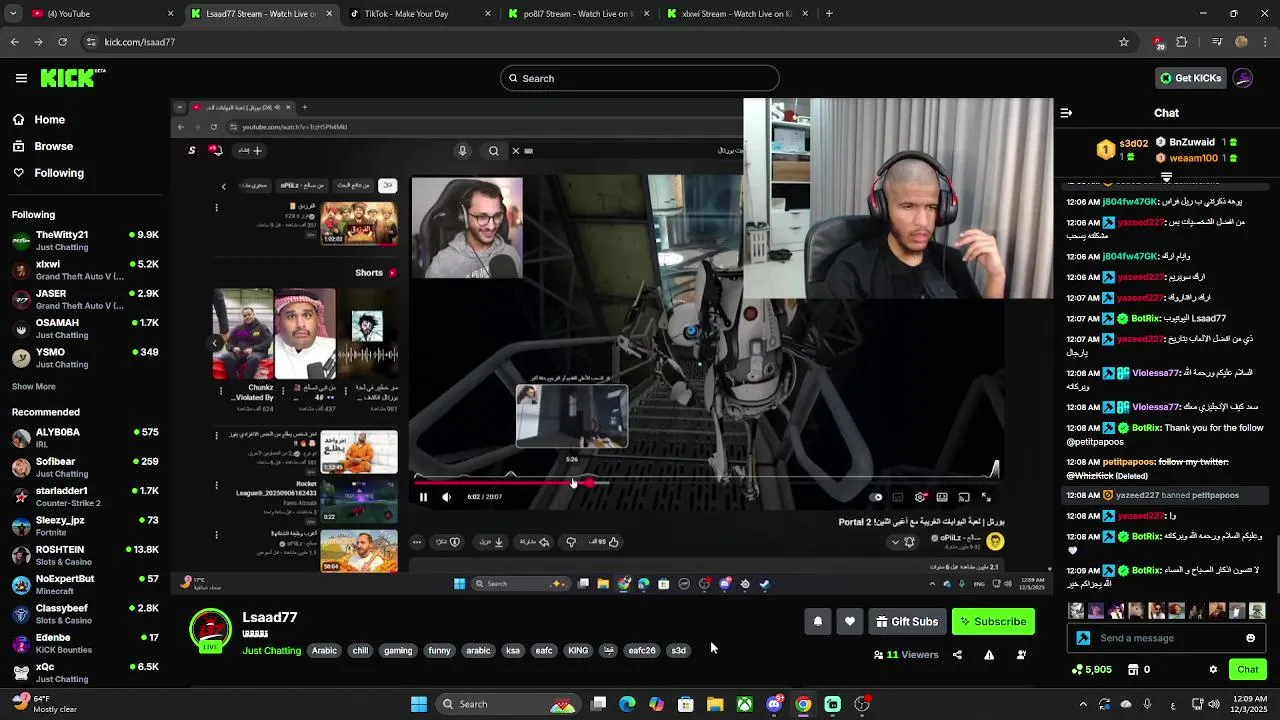
Task: Open JASER channel in sidebar
Action: pyautogui.click(x=85, y=299)
